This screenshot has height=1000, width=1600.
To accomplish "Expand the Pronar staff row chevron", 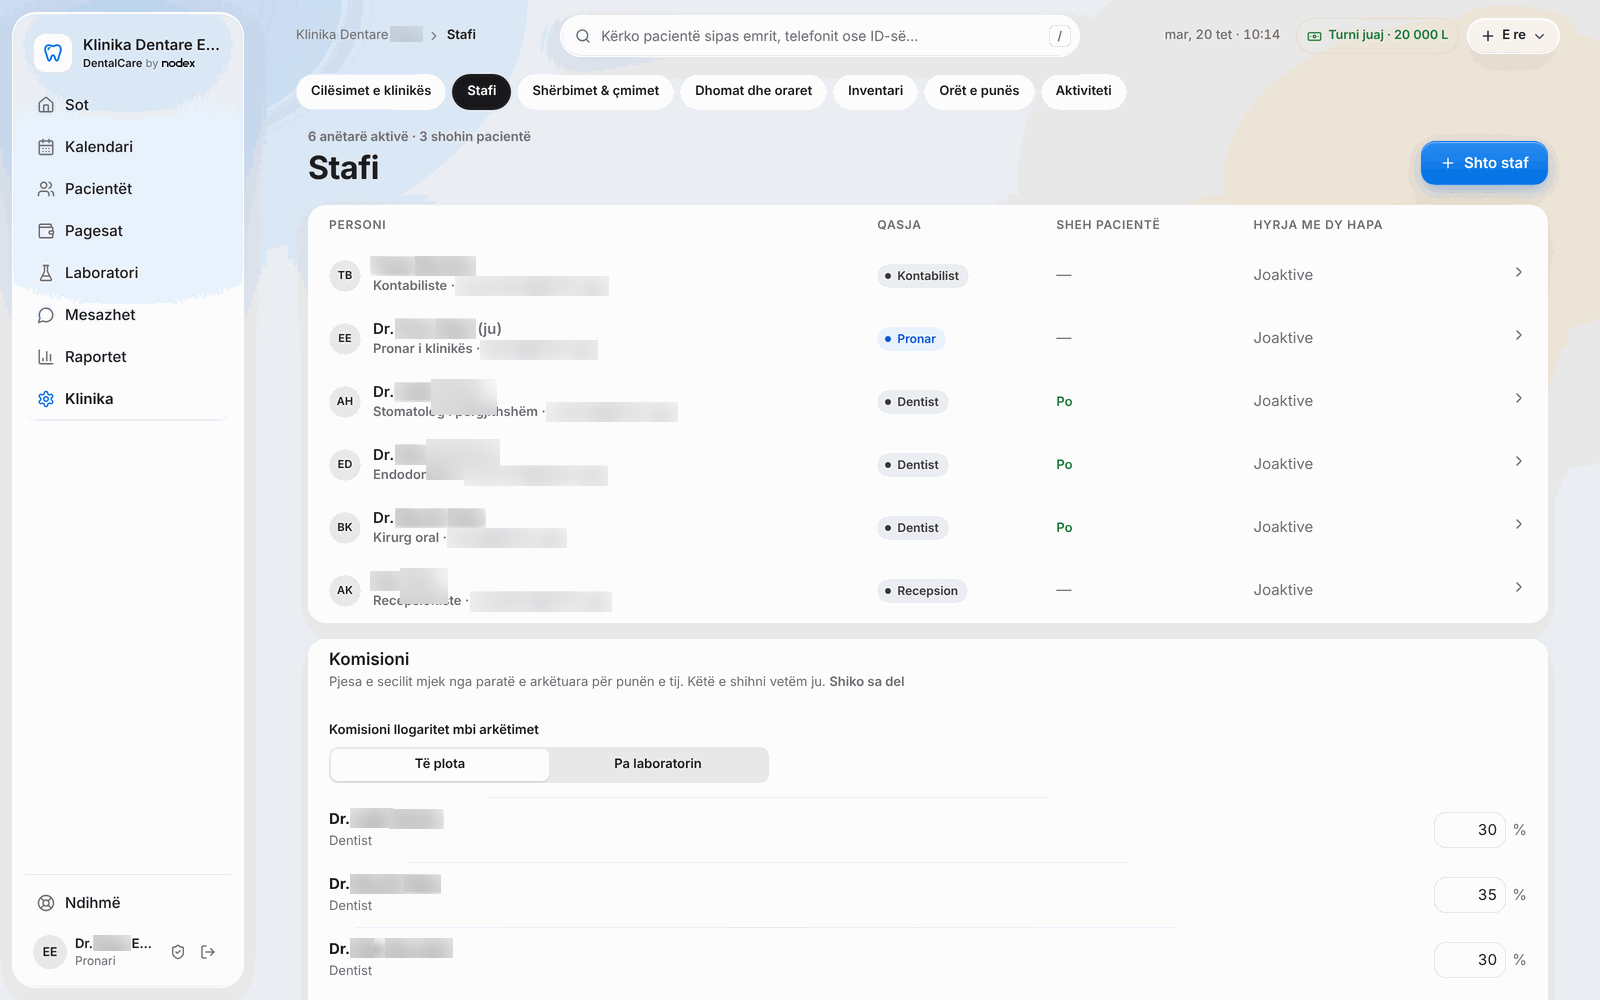I will (1518, 335).
